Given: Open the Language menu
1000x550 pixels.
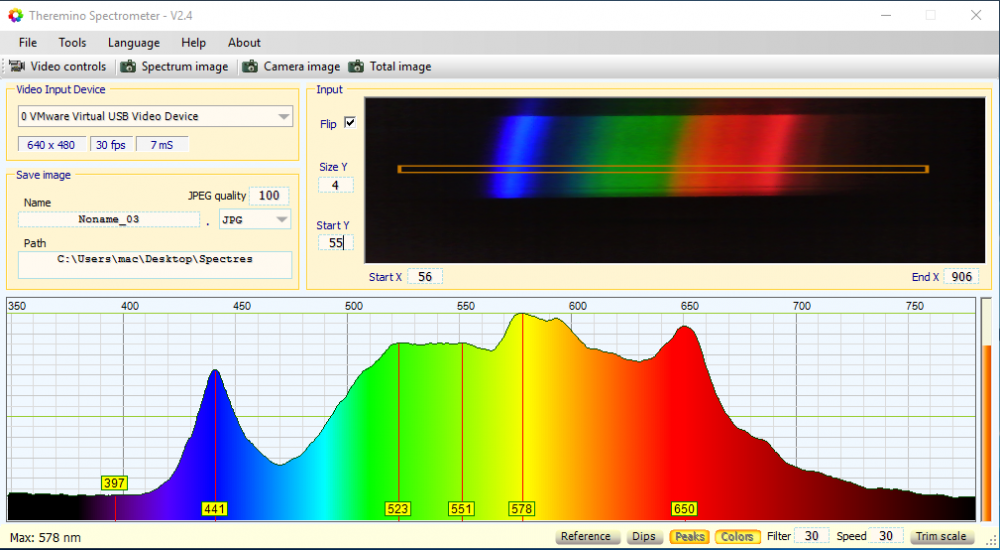Looking at the screenshot, I should point(133,43).
